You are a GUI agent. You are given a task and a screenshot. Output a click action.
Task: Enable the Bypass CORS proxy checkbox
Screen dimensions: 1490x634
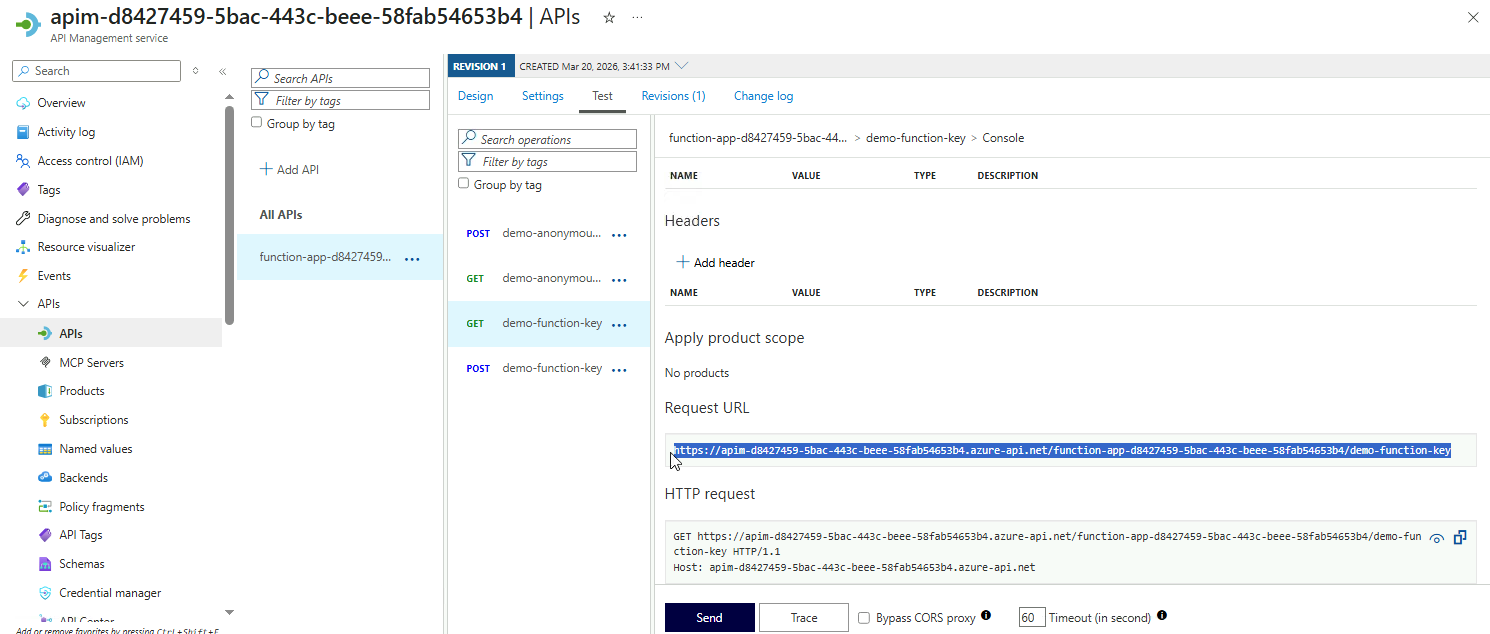[864, 618]
